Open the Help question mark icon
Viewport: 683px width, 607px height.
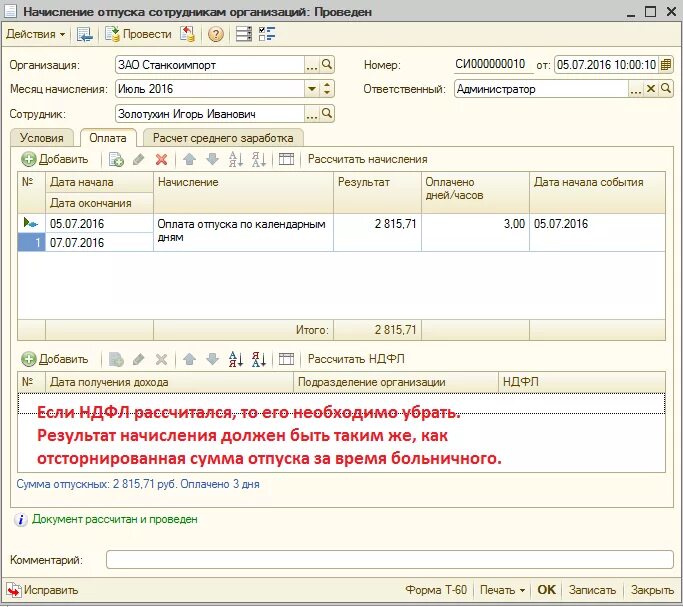coord(215,34)
